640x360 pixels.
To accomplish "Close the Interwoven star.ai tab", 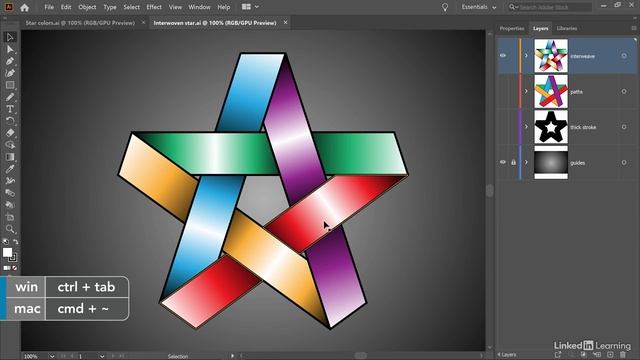I will [285, 22].
